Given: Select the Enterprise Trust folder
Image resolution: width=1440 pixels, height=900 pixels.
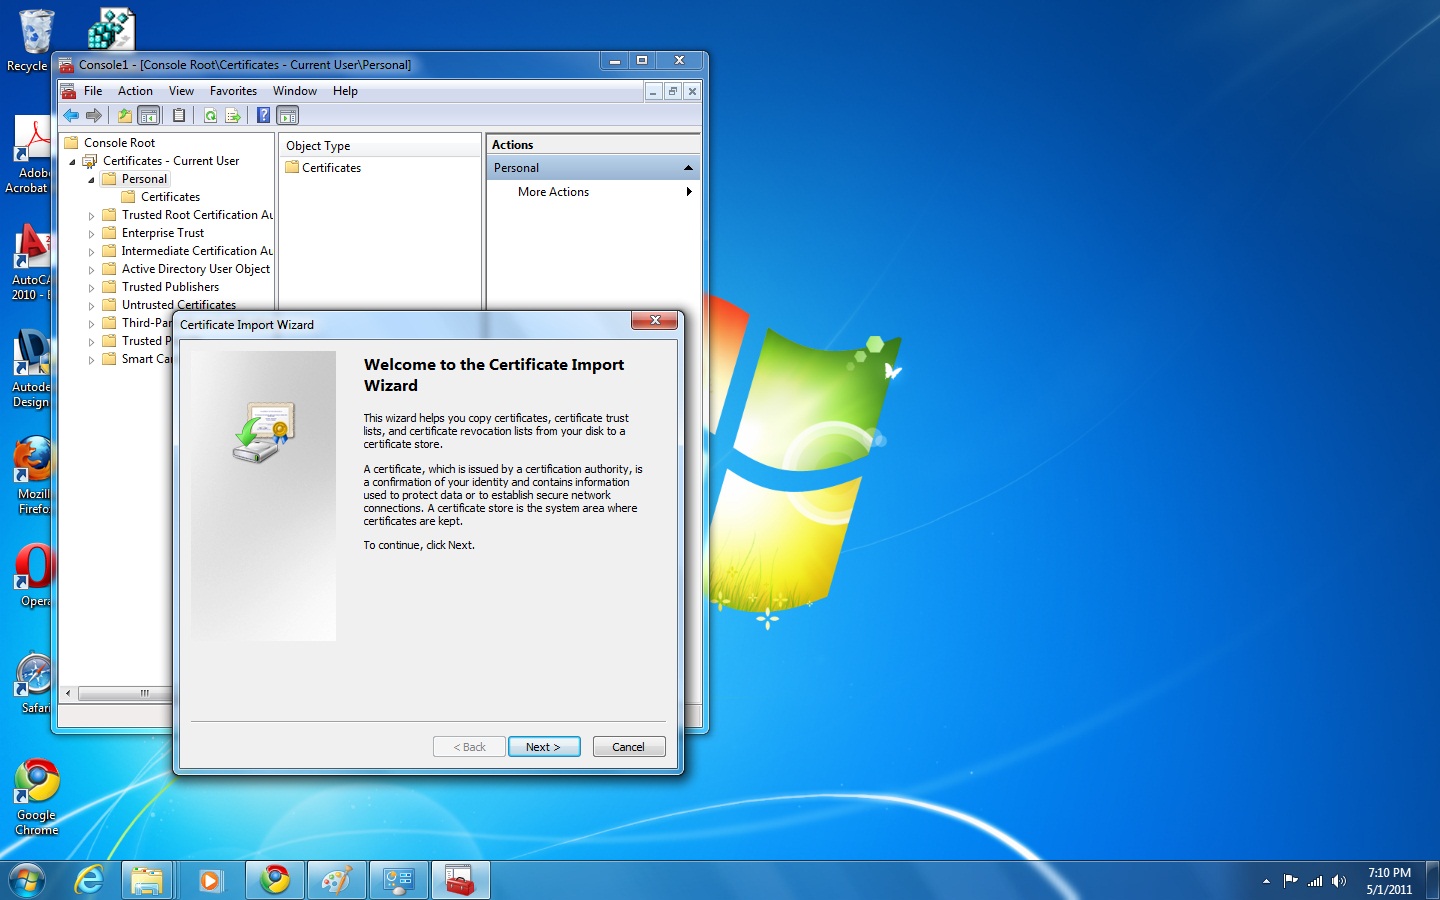Looking at the screenshot, I should click(x=163, y=233).
